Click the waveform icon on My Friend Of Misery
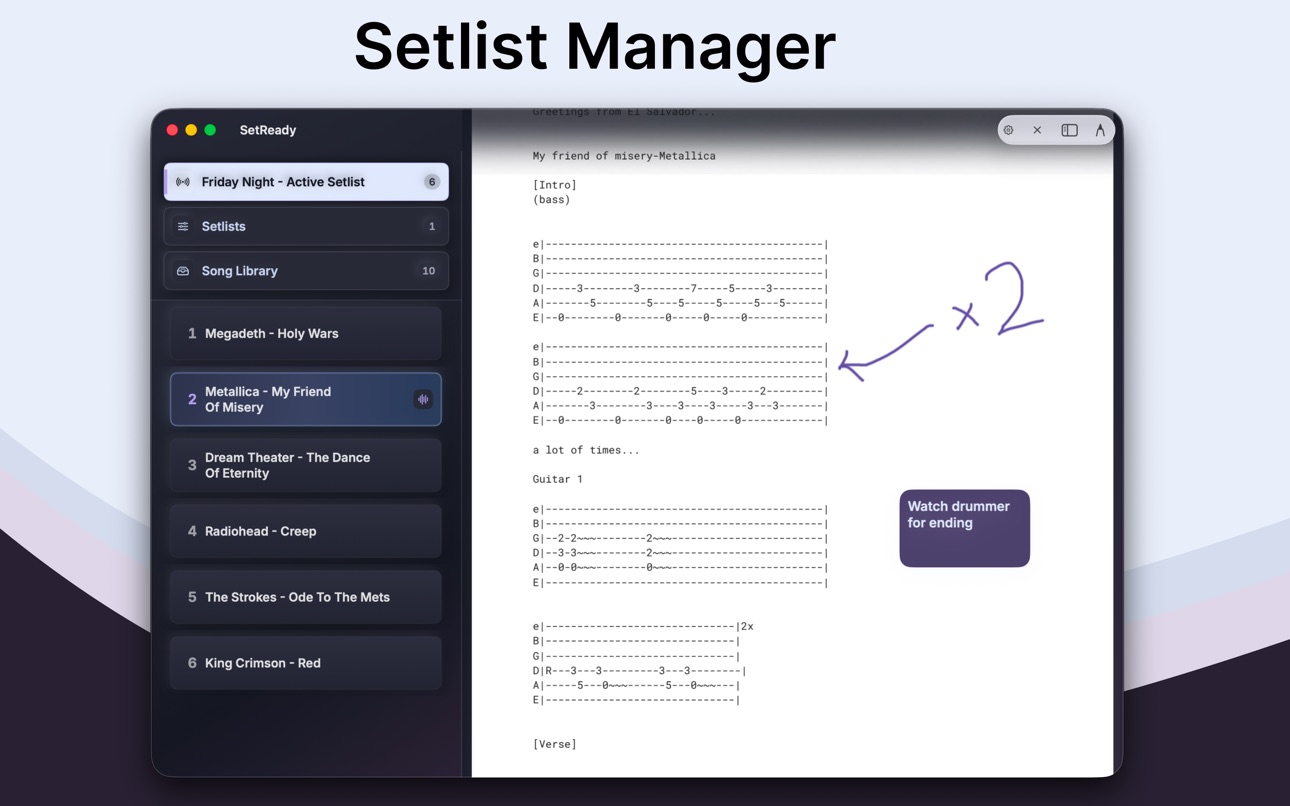This screenshot has height=806, width=1290. (423, 399)
